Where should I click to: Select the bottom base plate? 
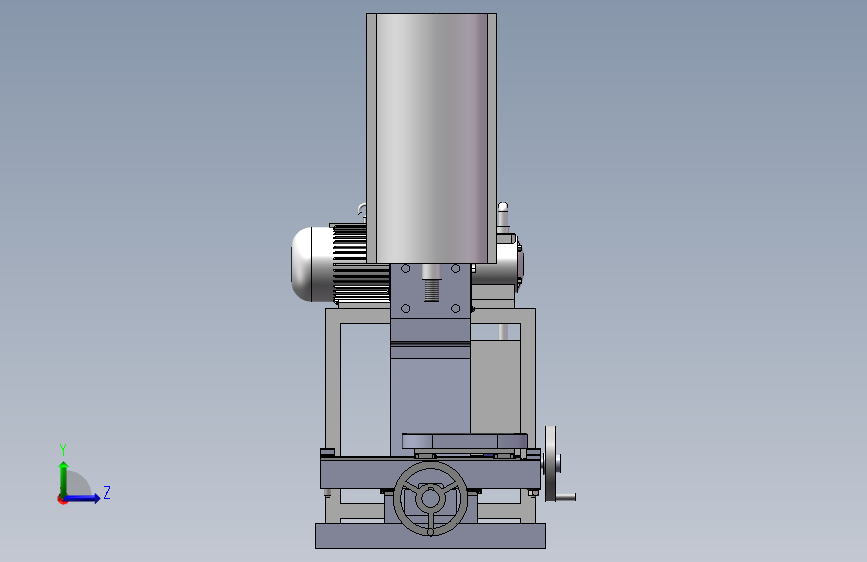click(x=430, y=536)
